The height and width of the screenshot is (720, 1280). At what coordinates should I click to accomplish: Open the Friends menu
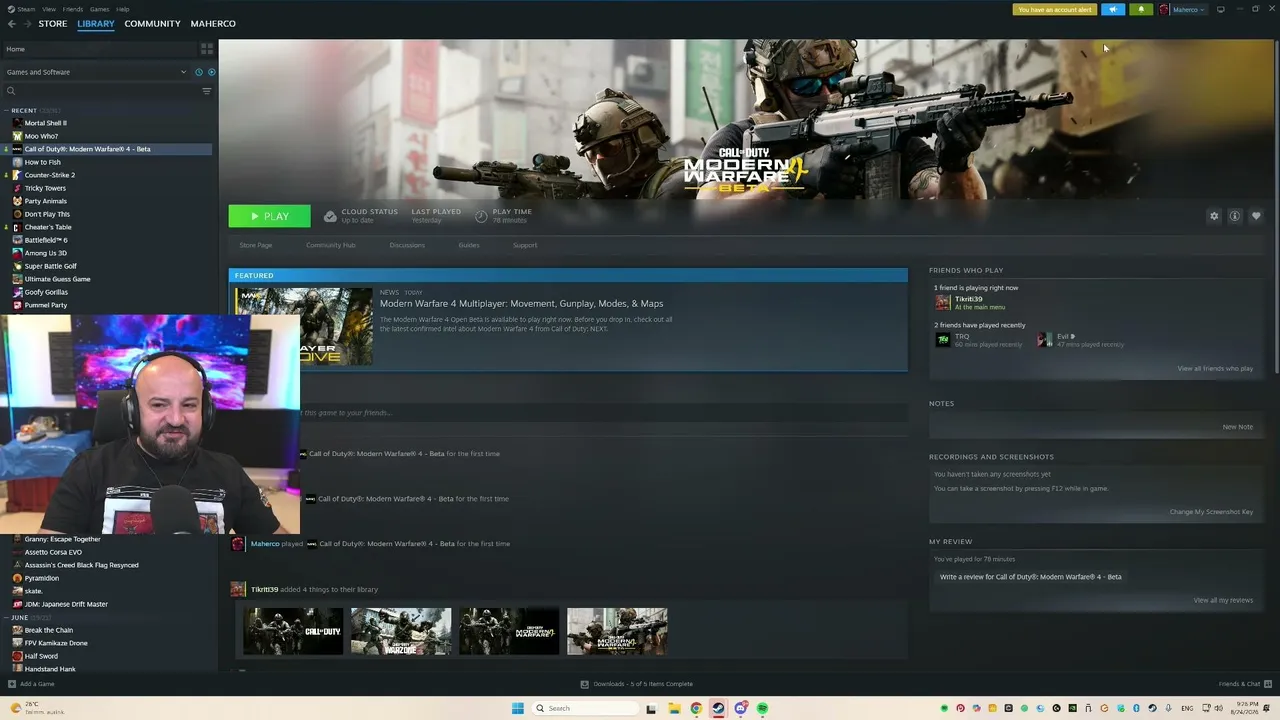[x=73, y=9]
